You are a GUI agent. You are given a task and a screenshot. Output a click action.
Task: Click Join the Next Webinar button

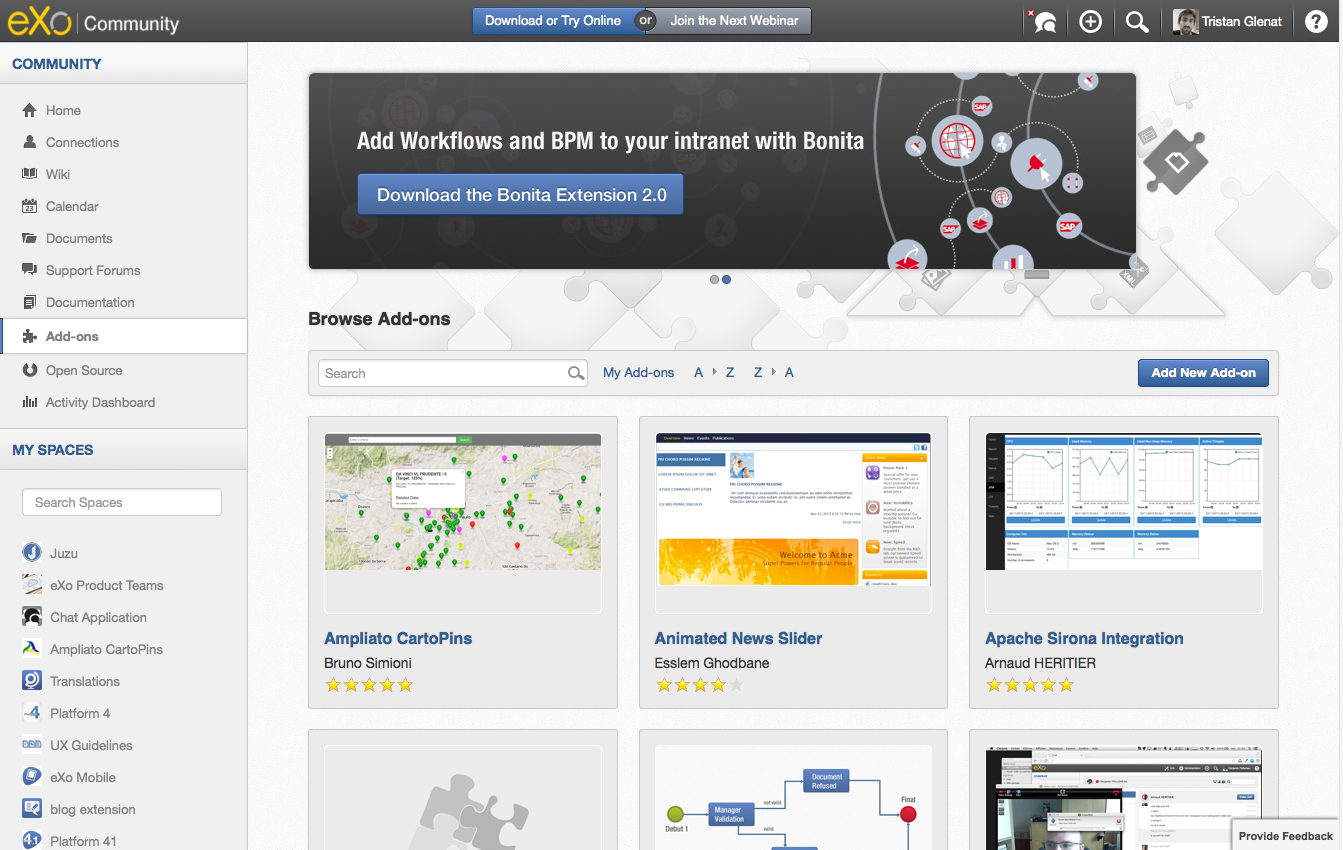coord(734,21)
